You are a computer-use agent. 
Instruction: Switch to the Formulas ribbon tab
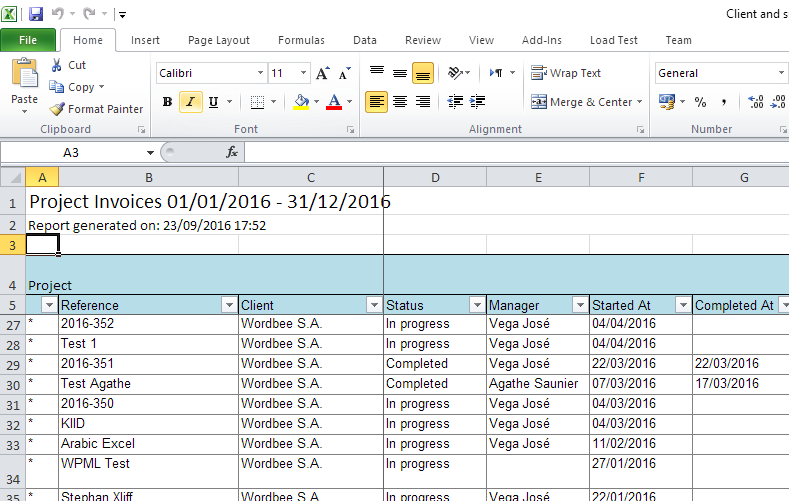tap(301, 40)
